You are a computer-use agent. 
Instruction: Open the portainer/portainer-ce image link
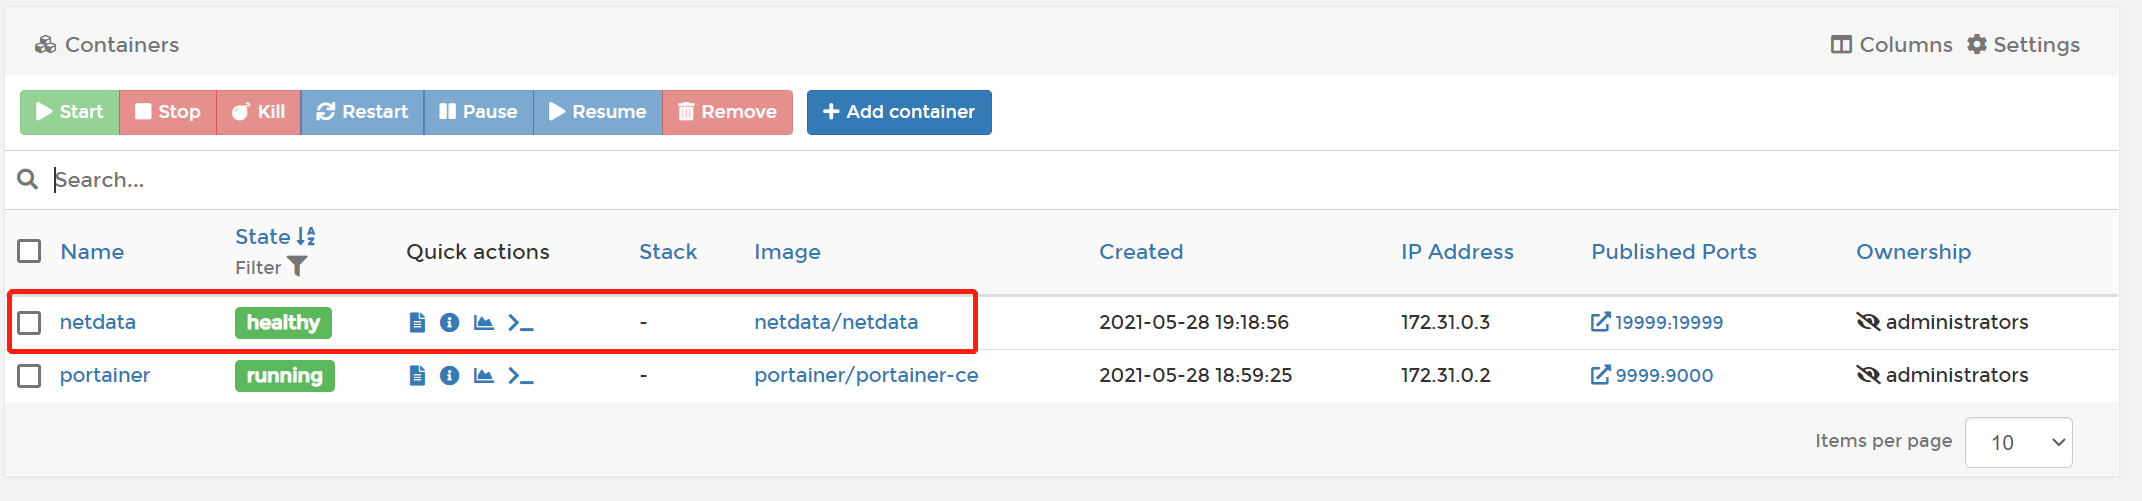pyautogui.click(x=866, y=375)
